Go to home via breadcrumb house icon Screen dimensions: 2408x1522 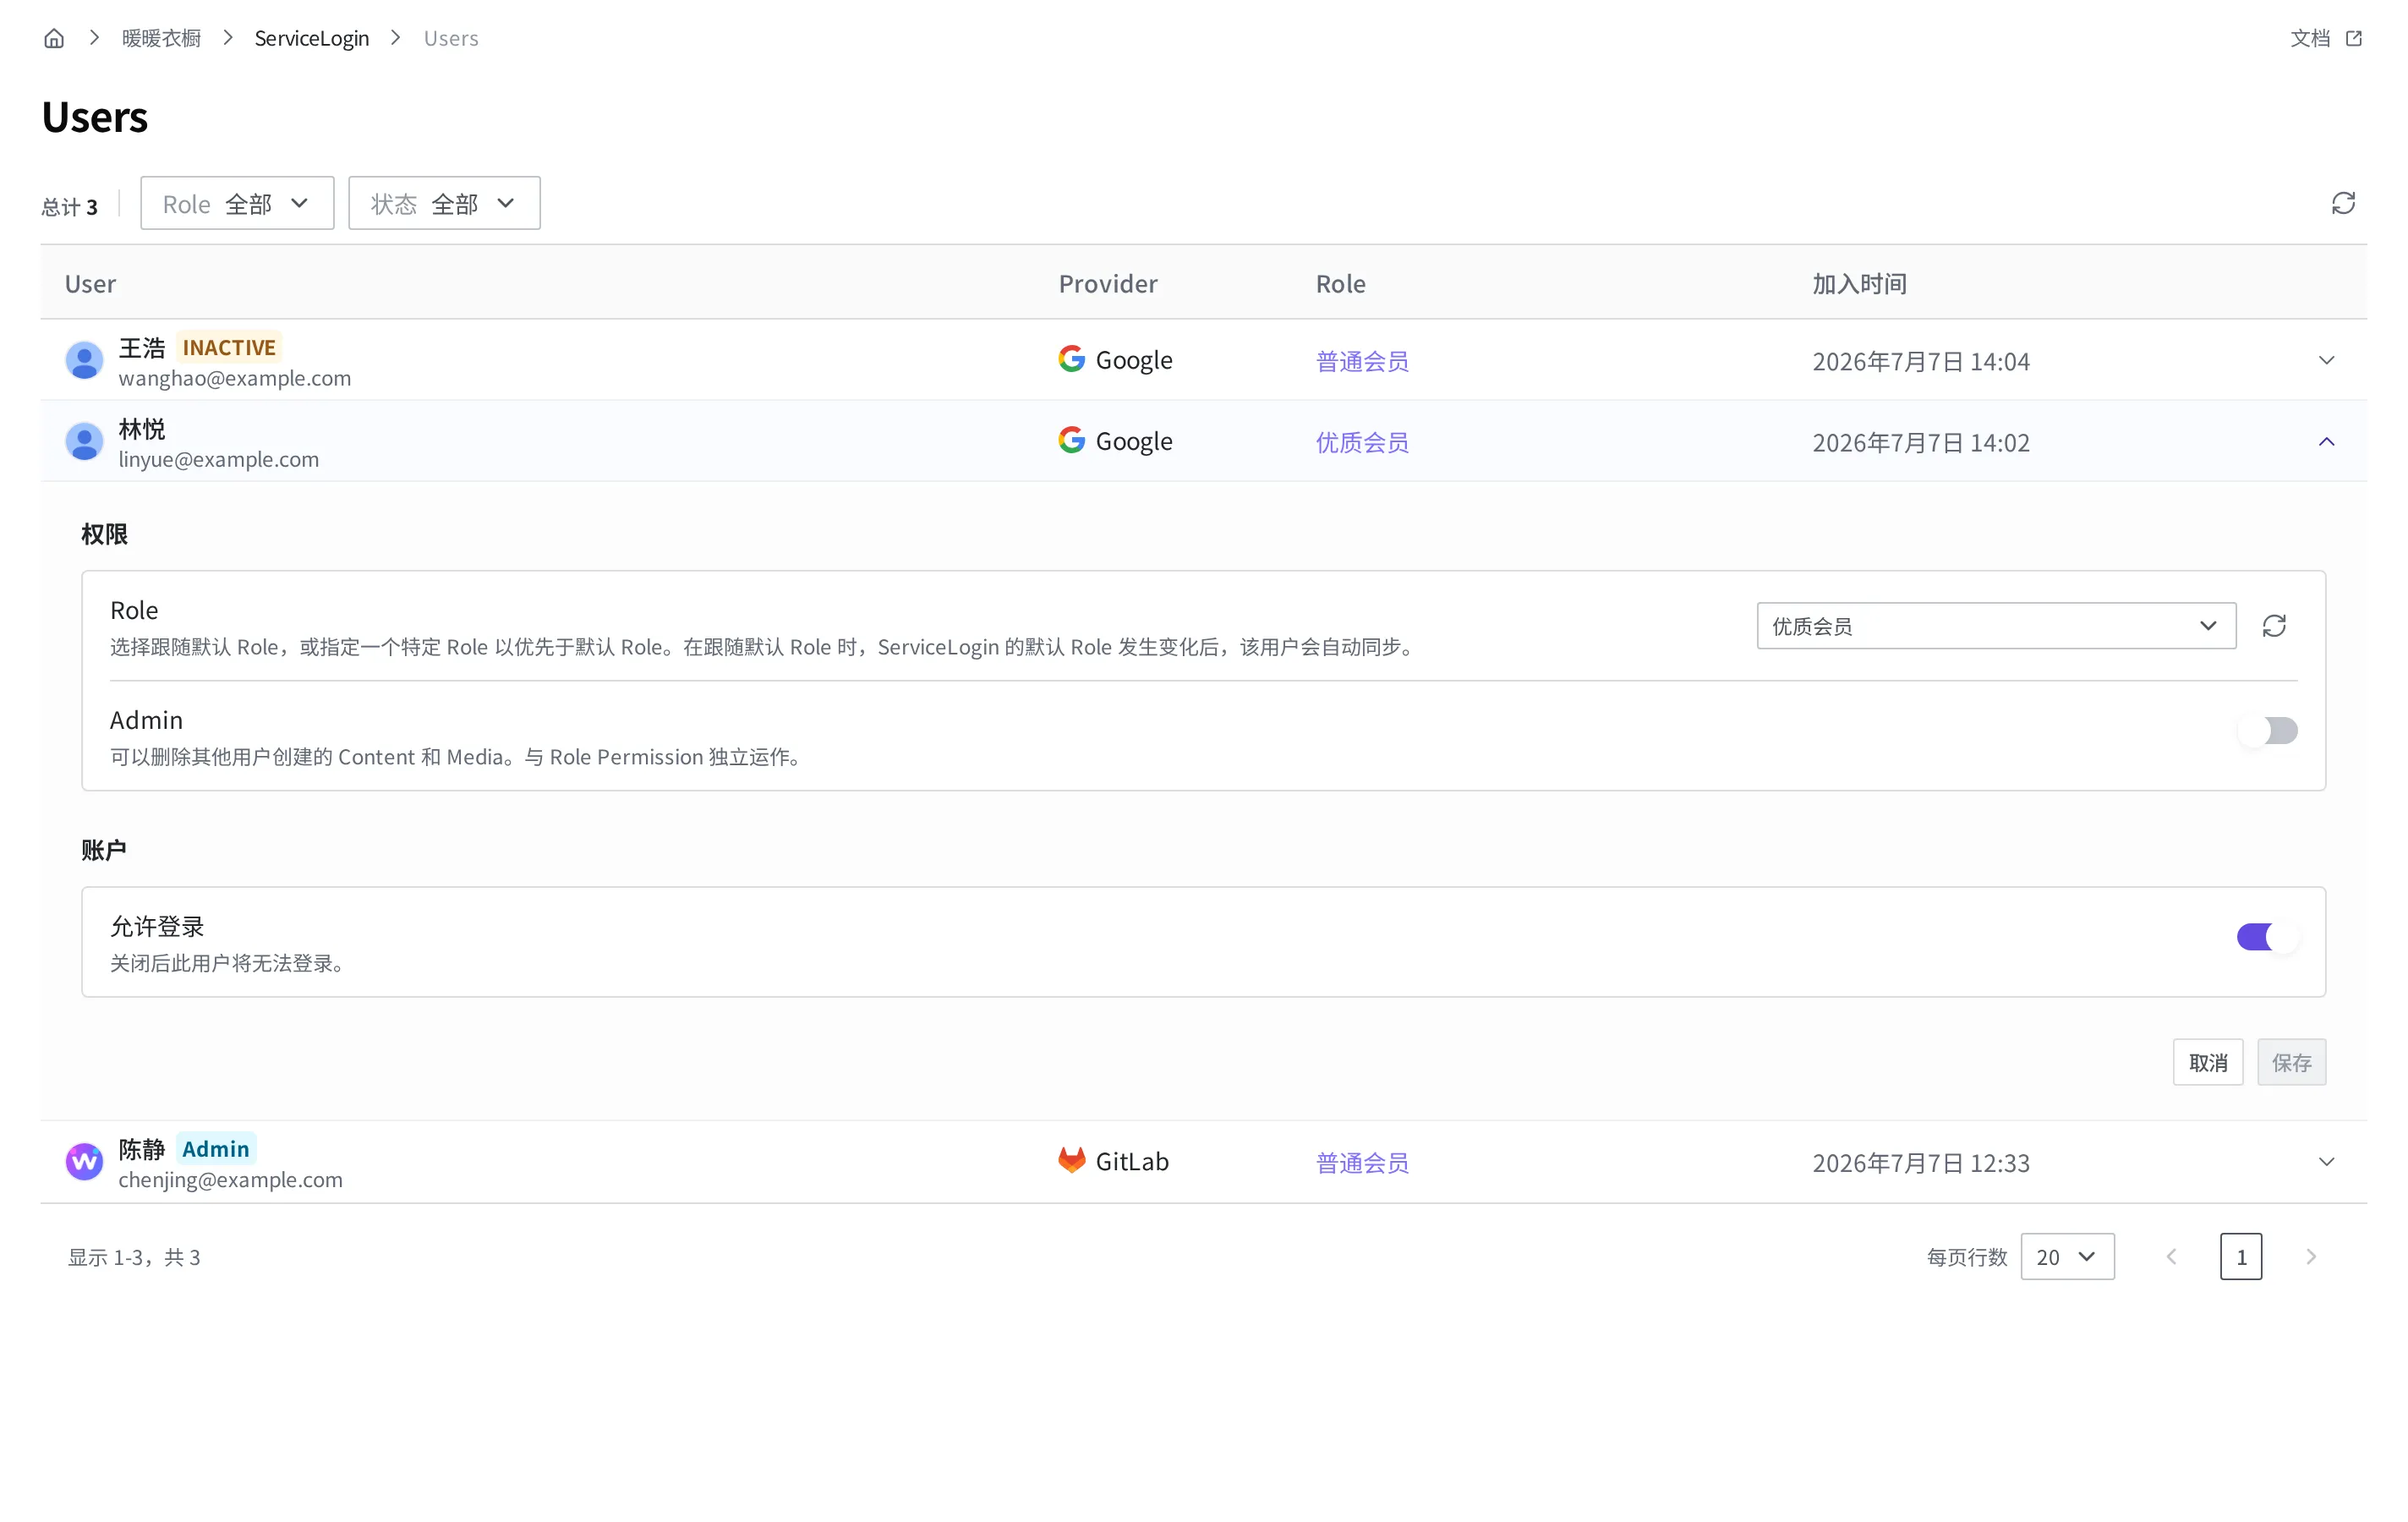pos(54,38)
